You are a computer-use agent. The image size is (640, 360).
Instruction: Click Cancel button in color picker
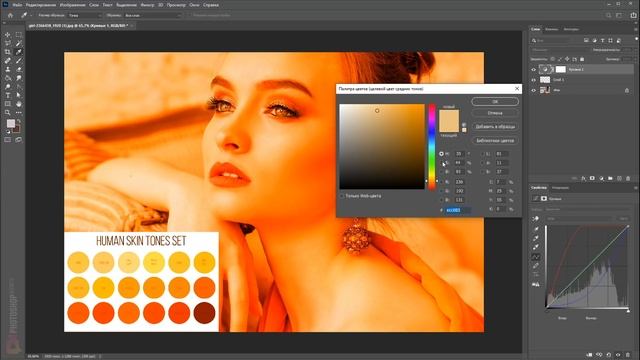pyautogui.click(x=495, y=113)
